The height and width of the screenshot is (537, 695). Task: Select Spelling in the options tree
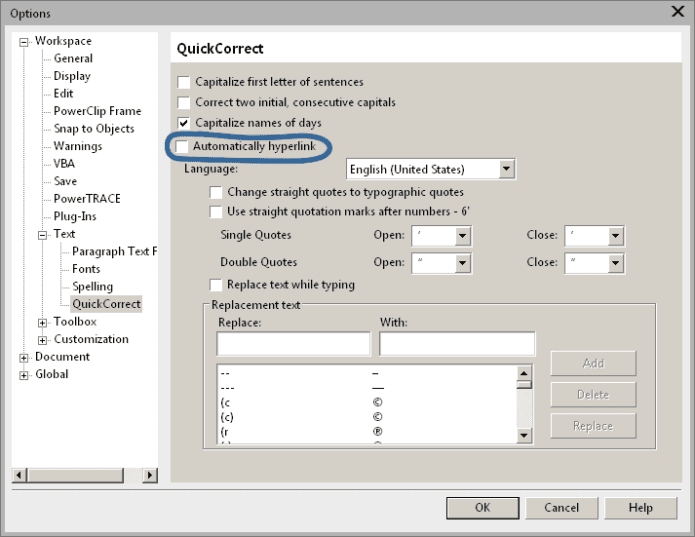(x=93, y=287)
